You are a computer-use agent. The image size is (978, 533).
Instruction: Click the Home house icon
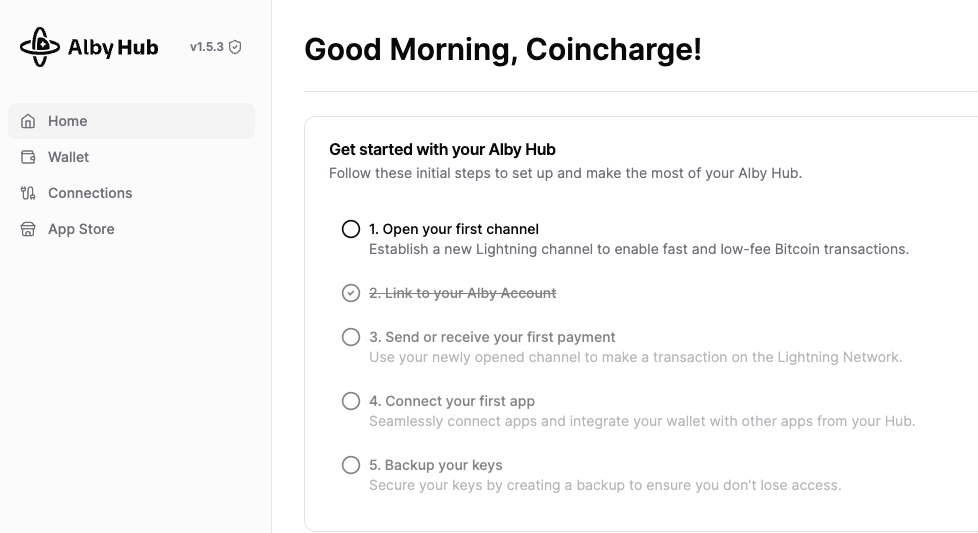coord(28,121)
